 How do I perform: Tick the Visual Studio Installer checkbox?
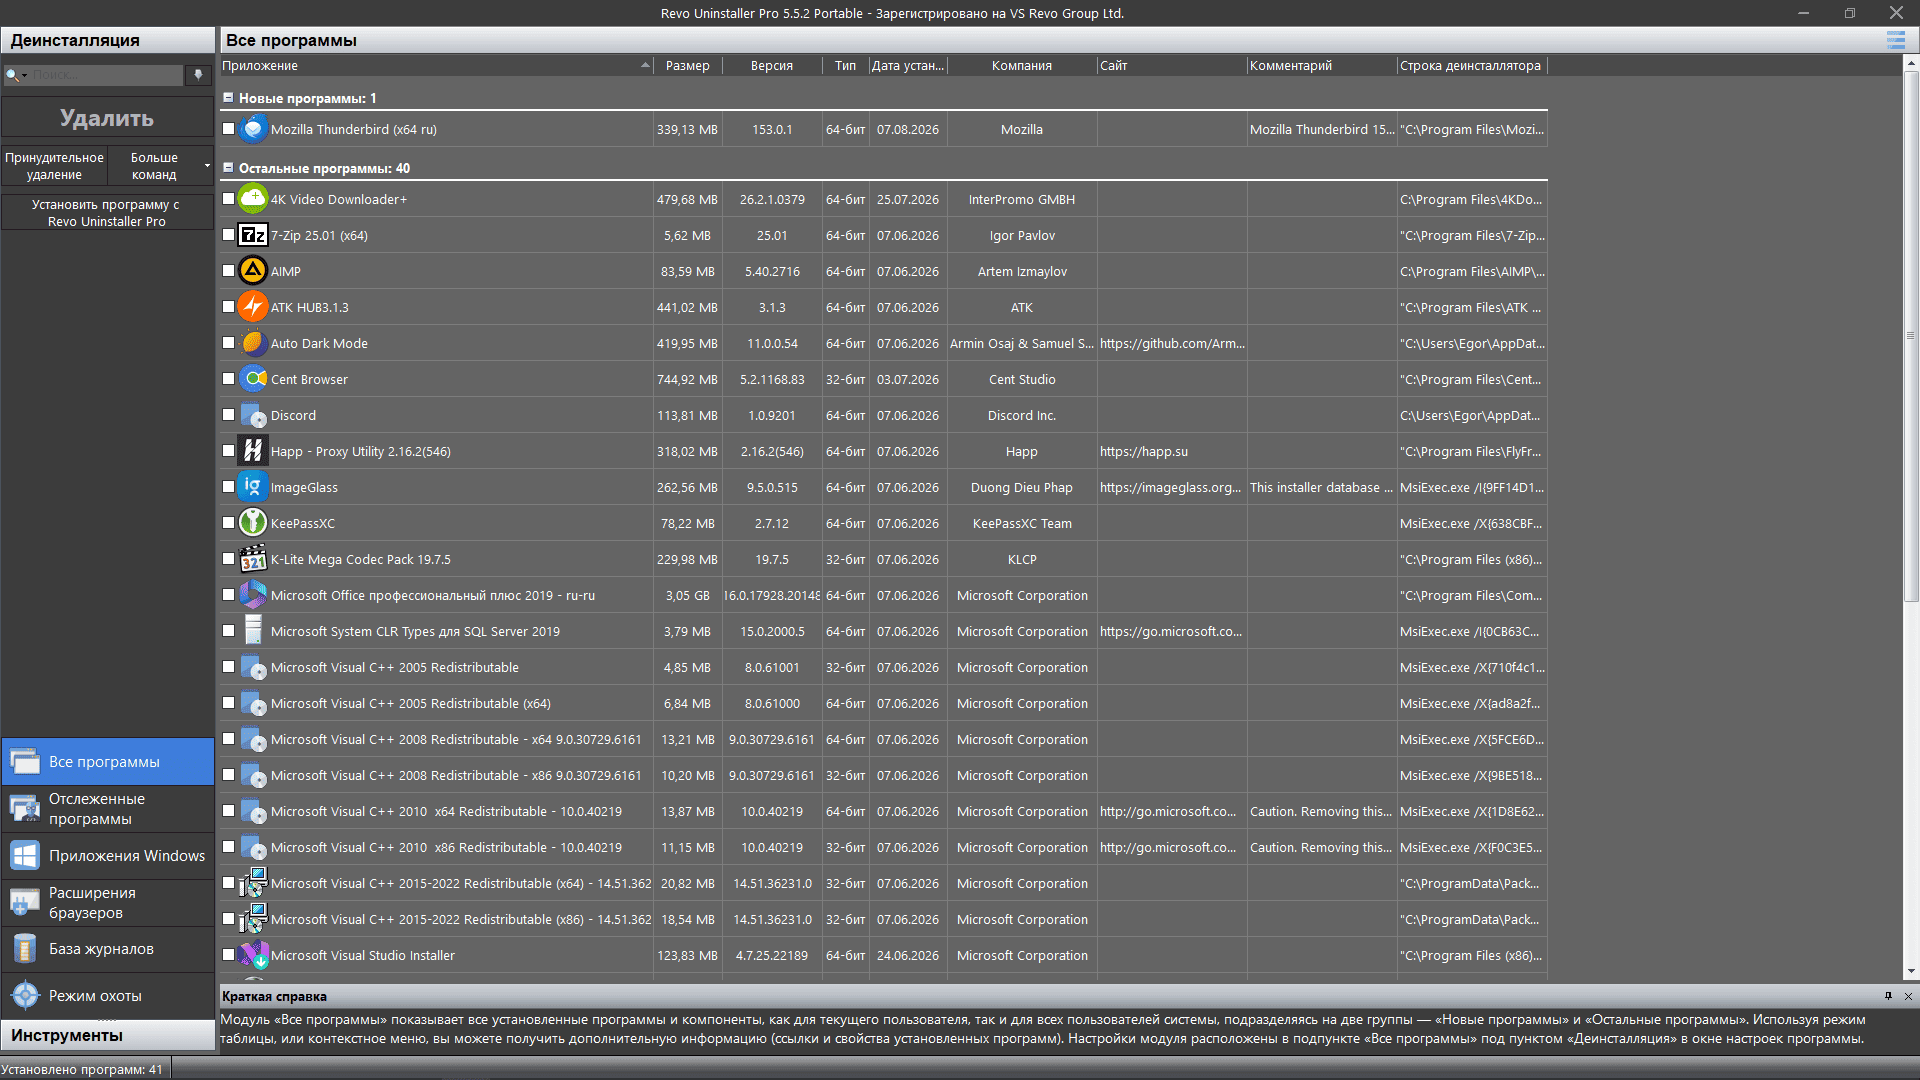pos(228,955)
